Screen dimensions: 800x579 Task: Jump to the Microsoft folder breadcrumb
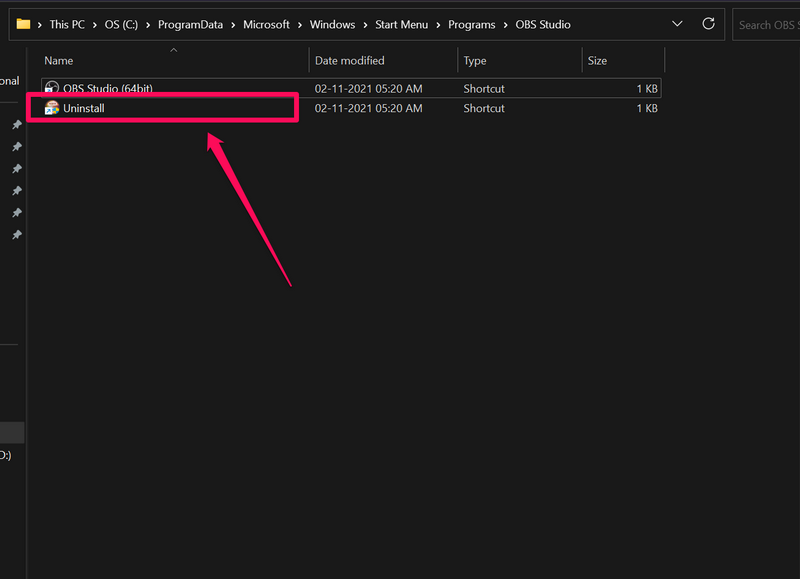point(268,25)
